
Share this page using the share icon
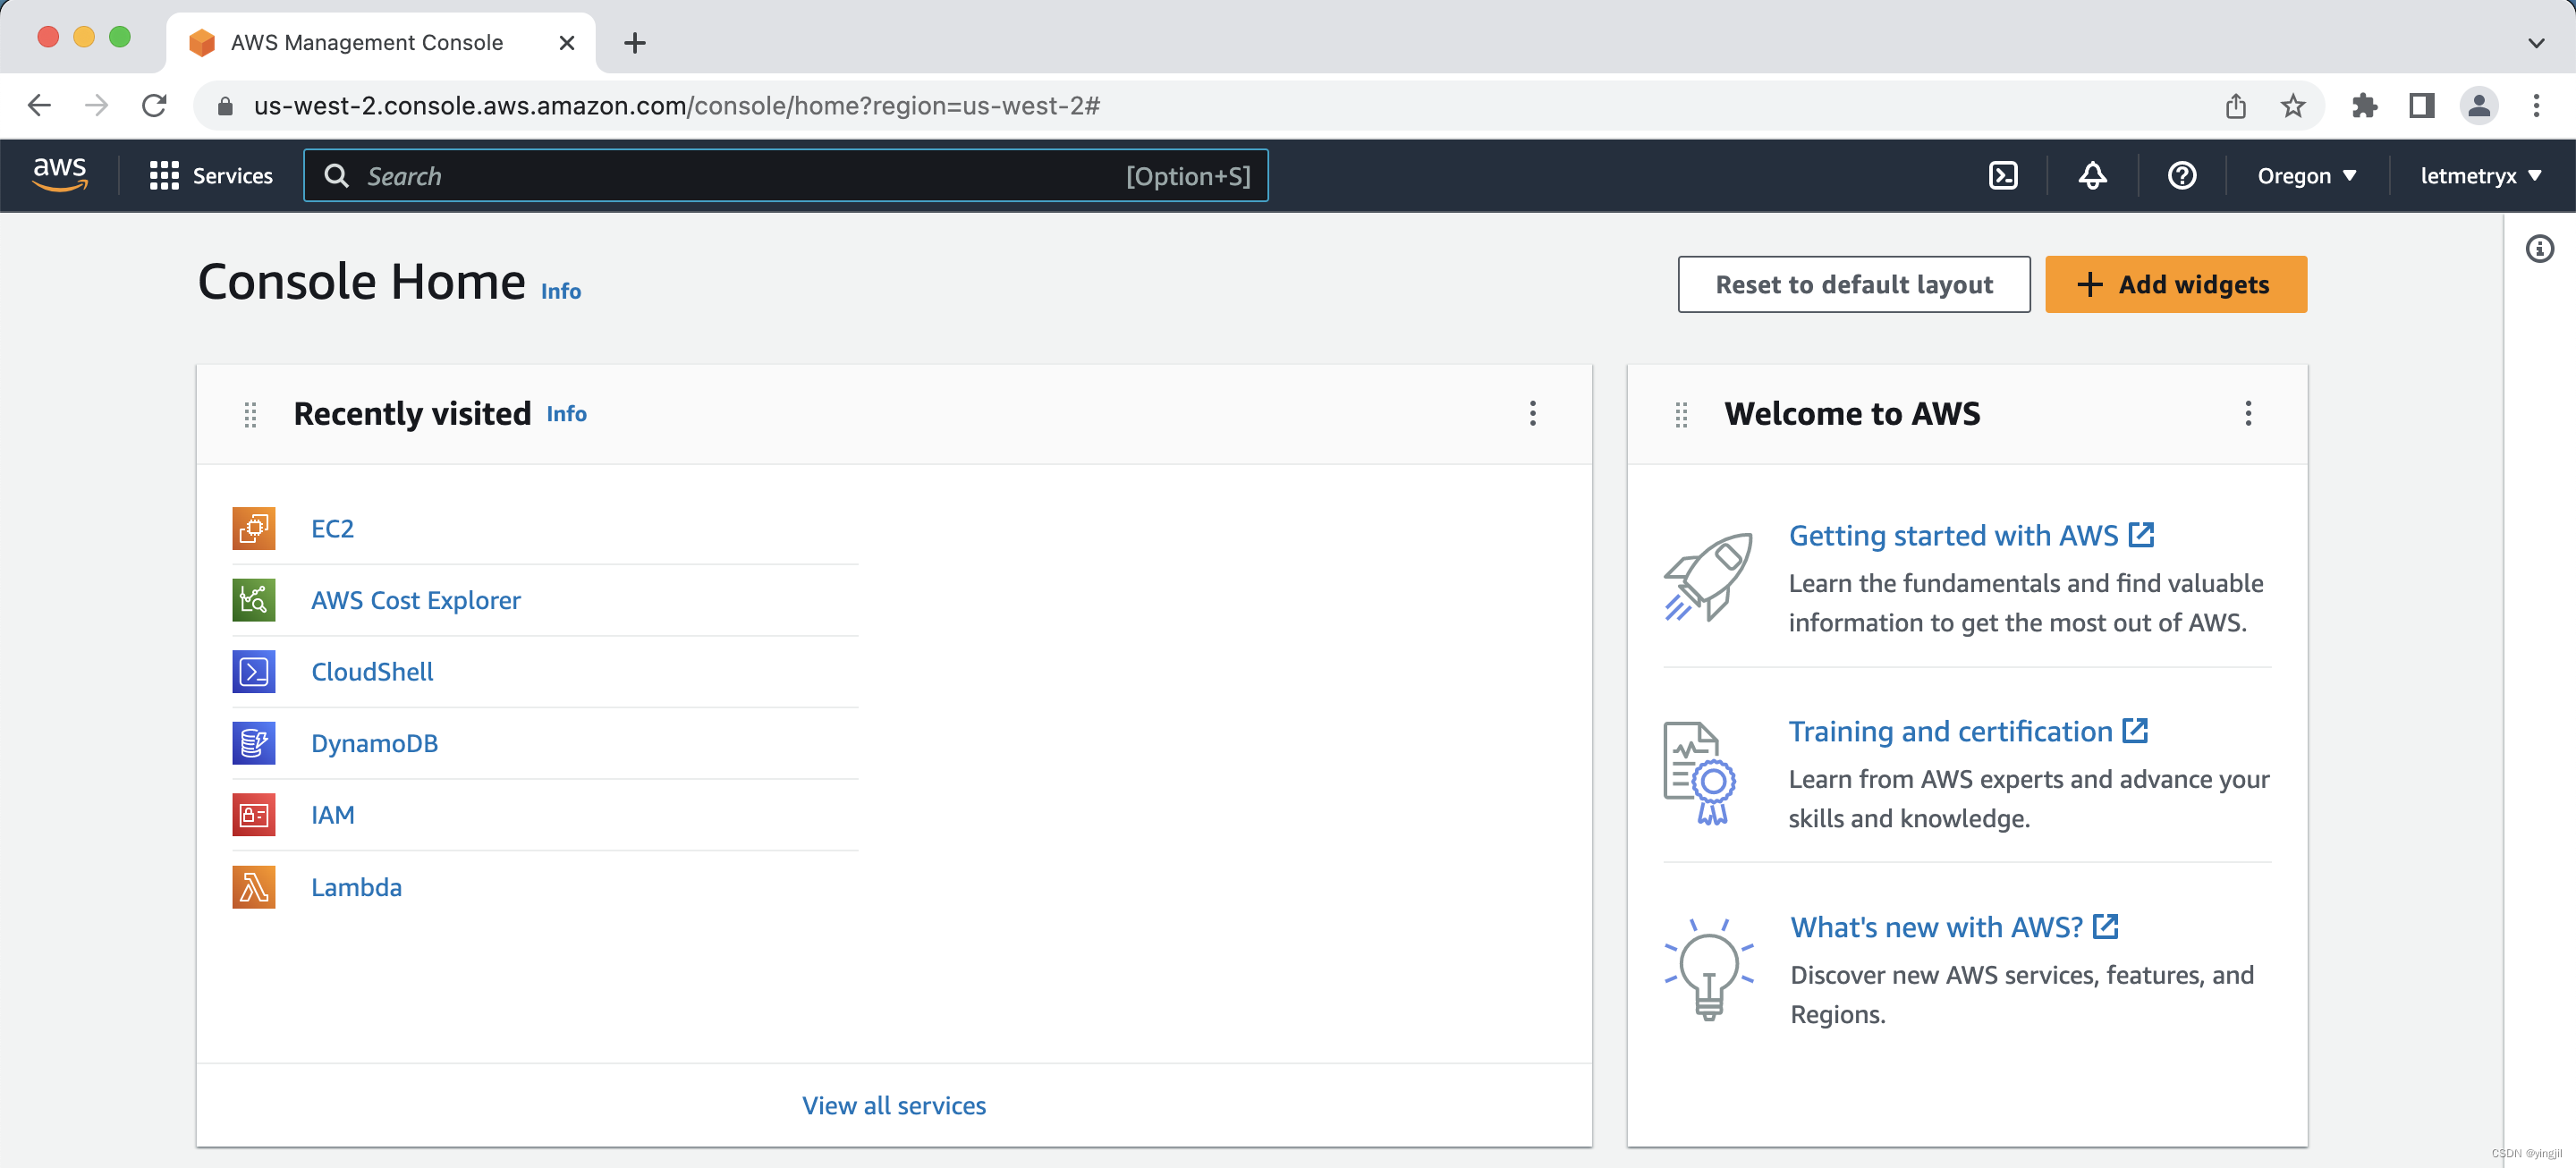coord(2236,105)
